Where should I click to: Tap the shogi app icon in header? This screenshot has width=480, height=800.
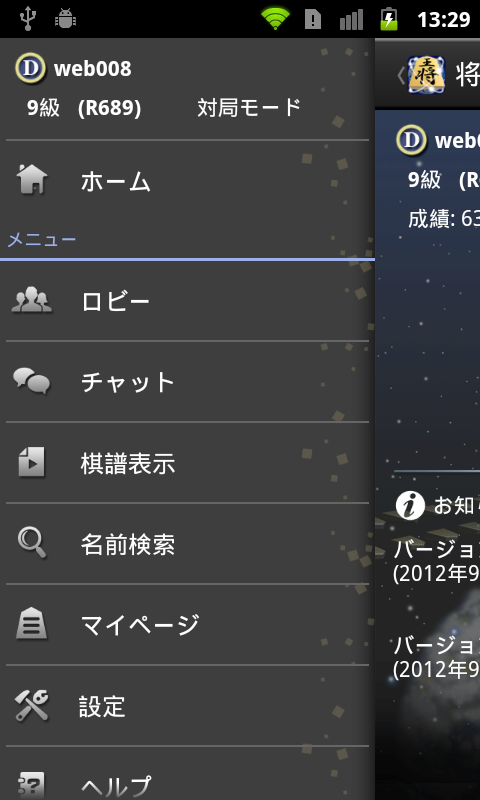pos(426,75)
